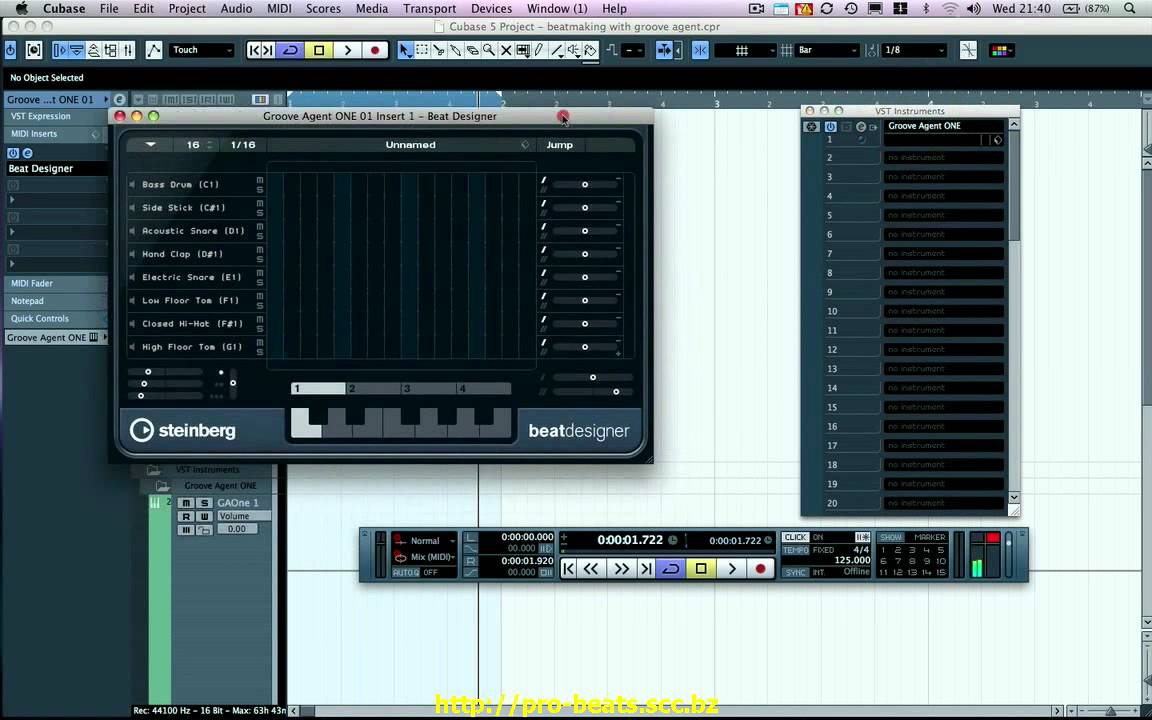Open the Media menu
Screen dimensions: 1152x720
(x=372, y=9)
